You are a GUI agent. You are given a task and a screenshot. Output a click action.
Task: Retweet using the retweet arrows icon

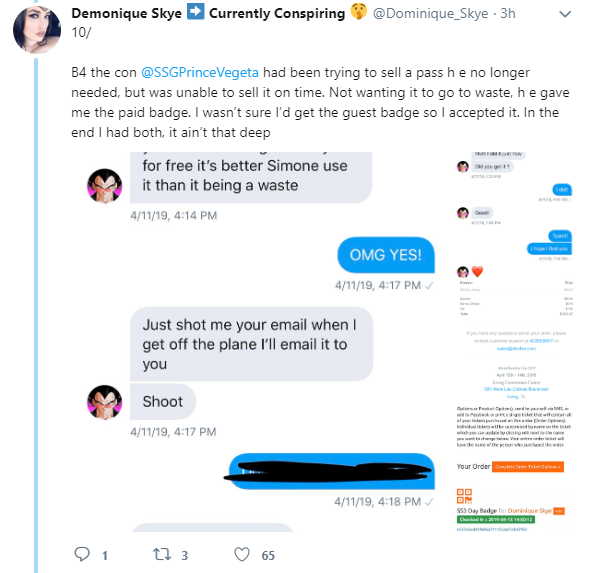click(162, 554)
